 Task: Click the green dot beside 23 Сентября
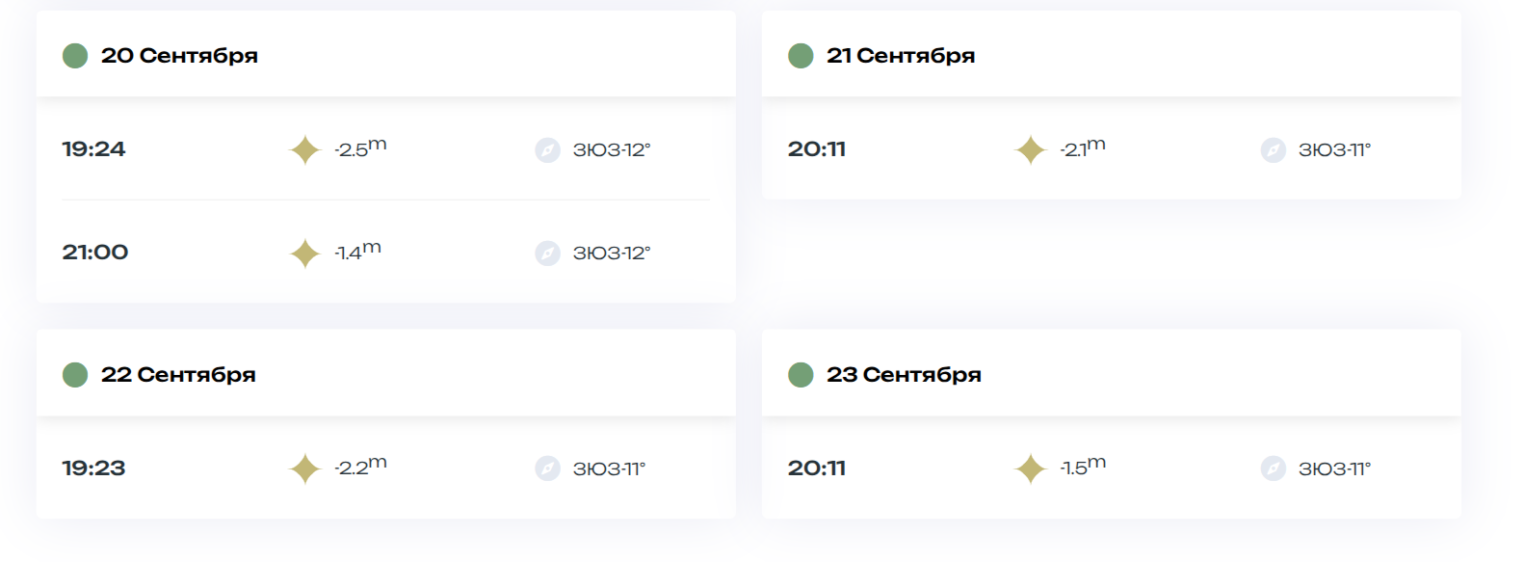[800, 375]
